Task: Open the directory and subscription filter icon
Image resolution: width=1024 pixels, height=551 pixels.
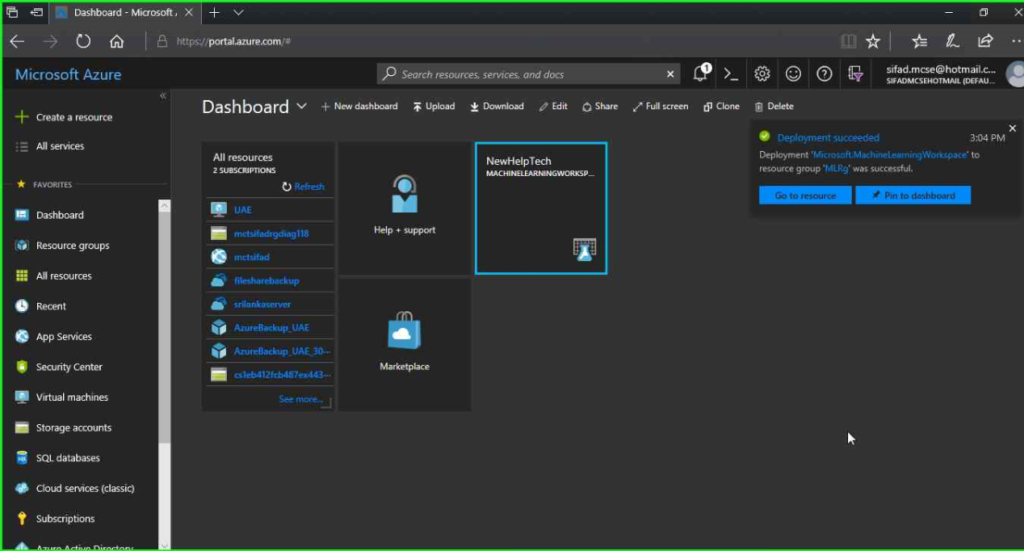Action: point(855,74)
